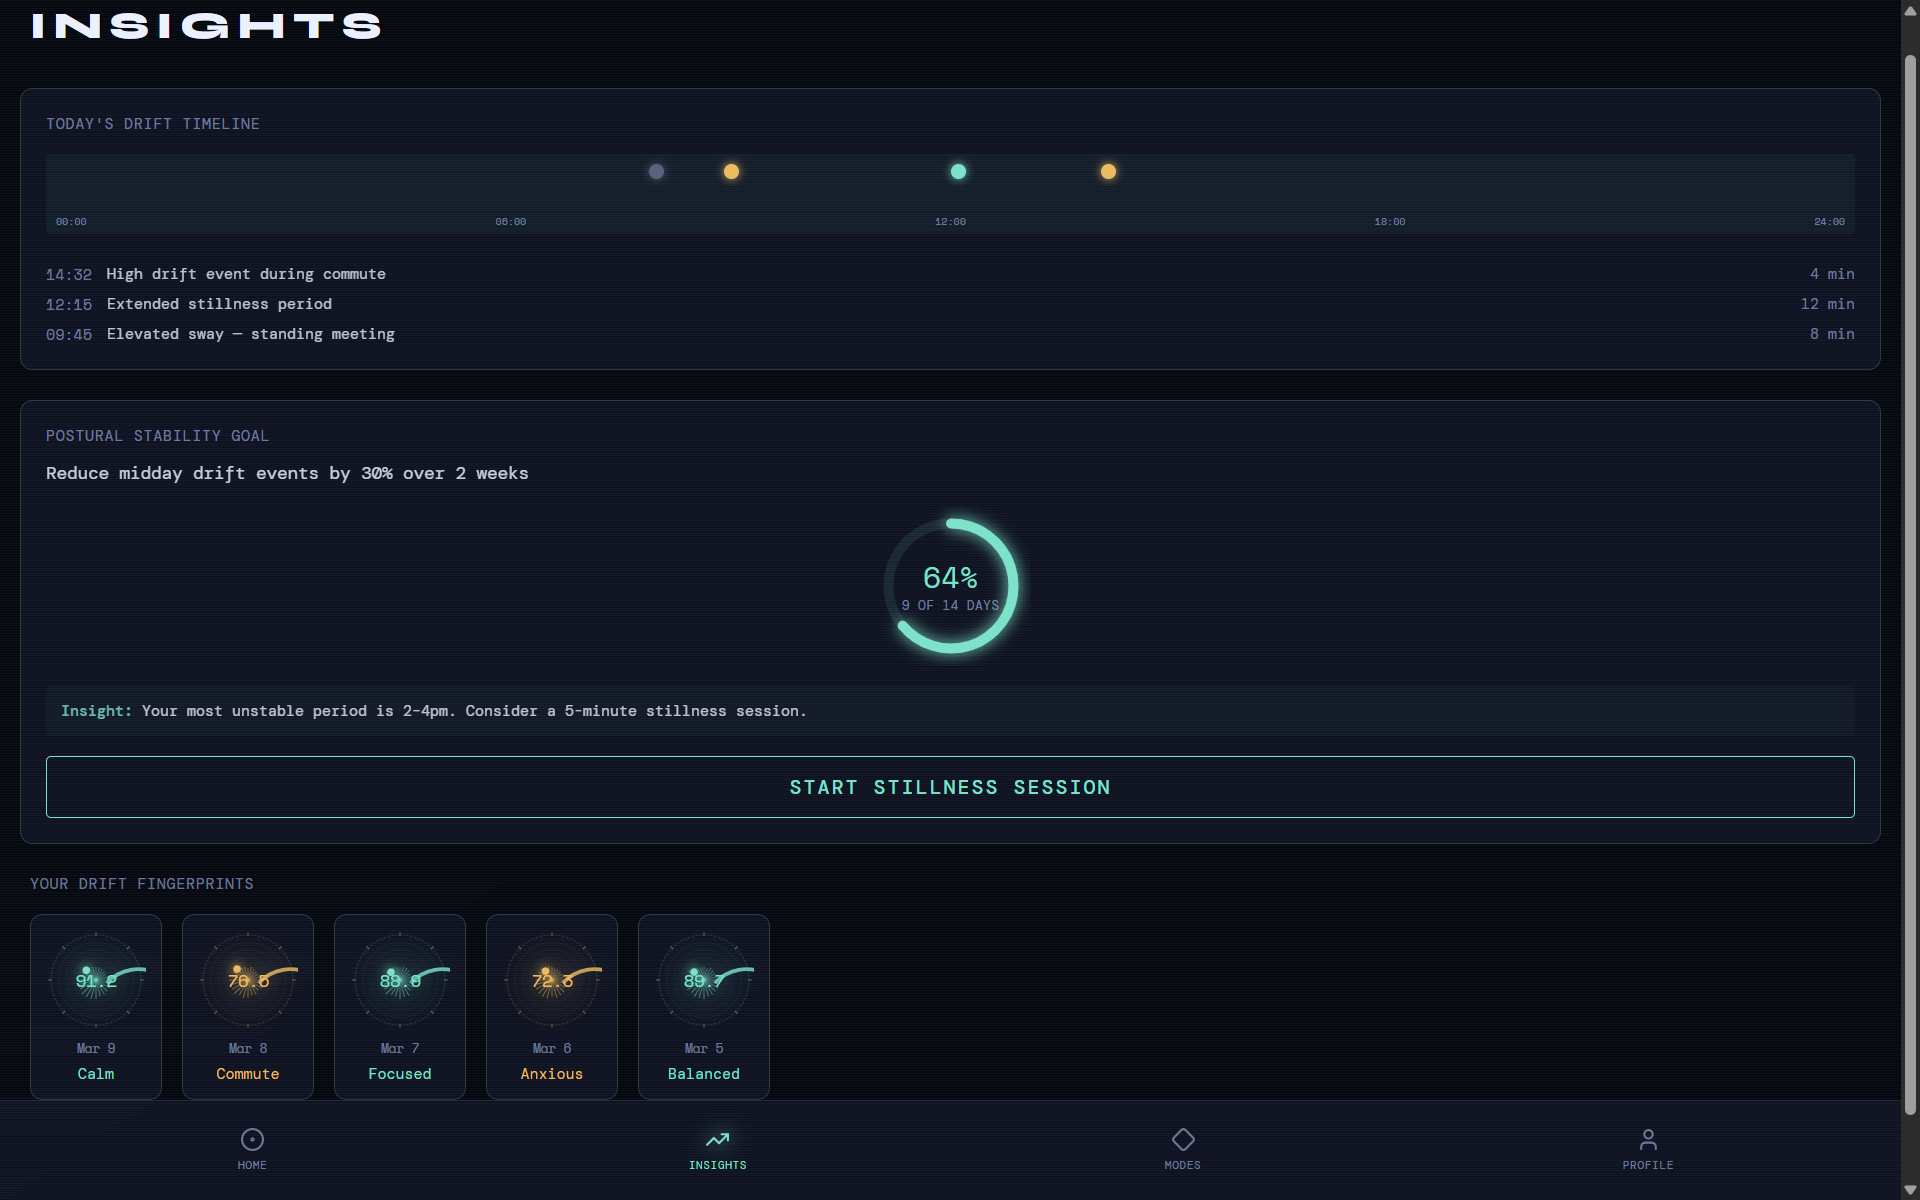
Task: Click the teal stillness marker near 12:00
Action: [x=958, y=172]
